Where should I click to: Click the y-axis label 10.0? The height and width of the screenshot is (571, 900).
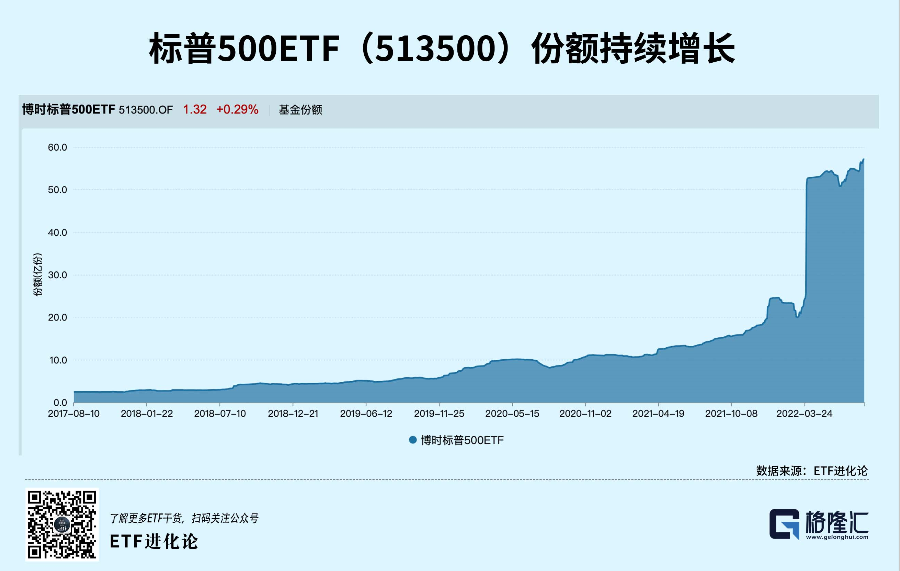[x=58, y=361]
